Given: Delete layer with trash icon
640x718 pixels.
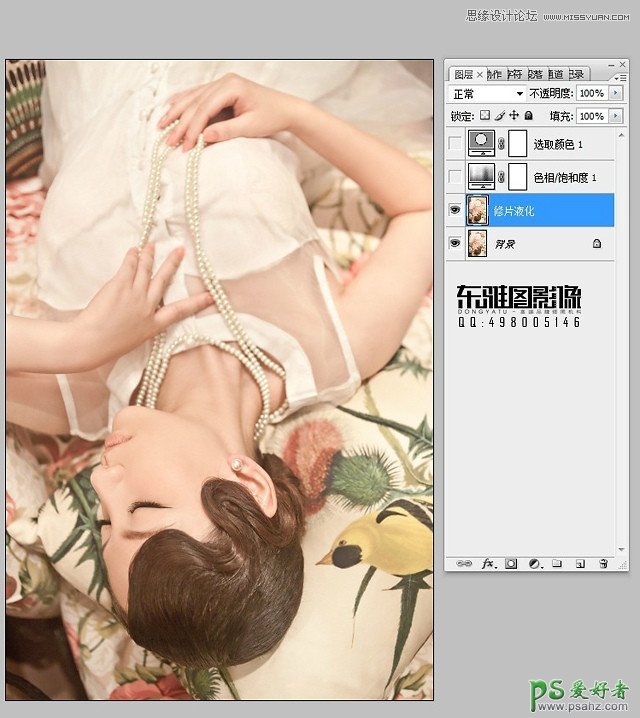Looking at the screenshot, I should coord(602,564).
